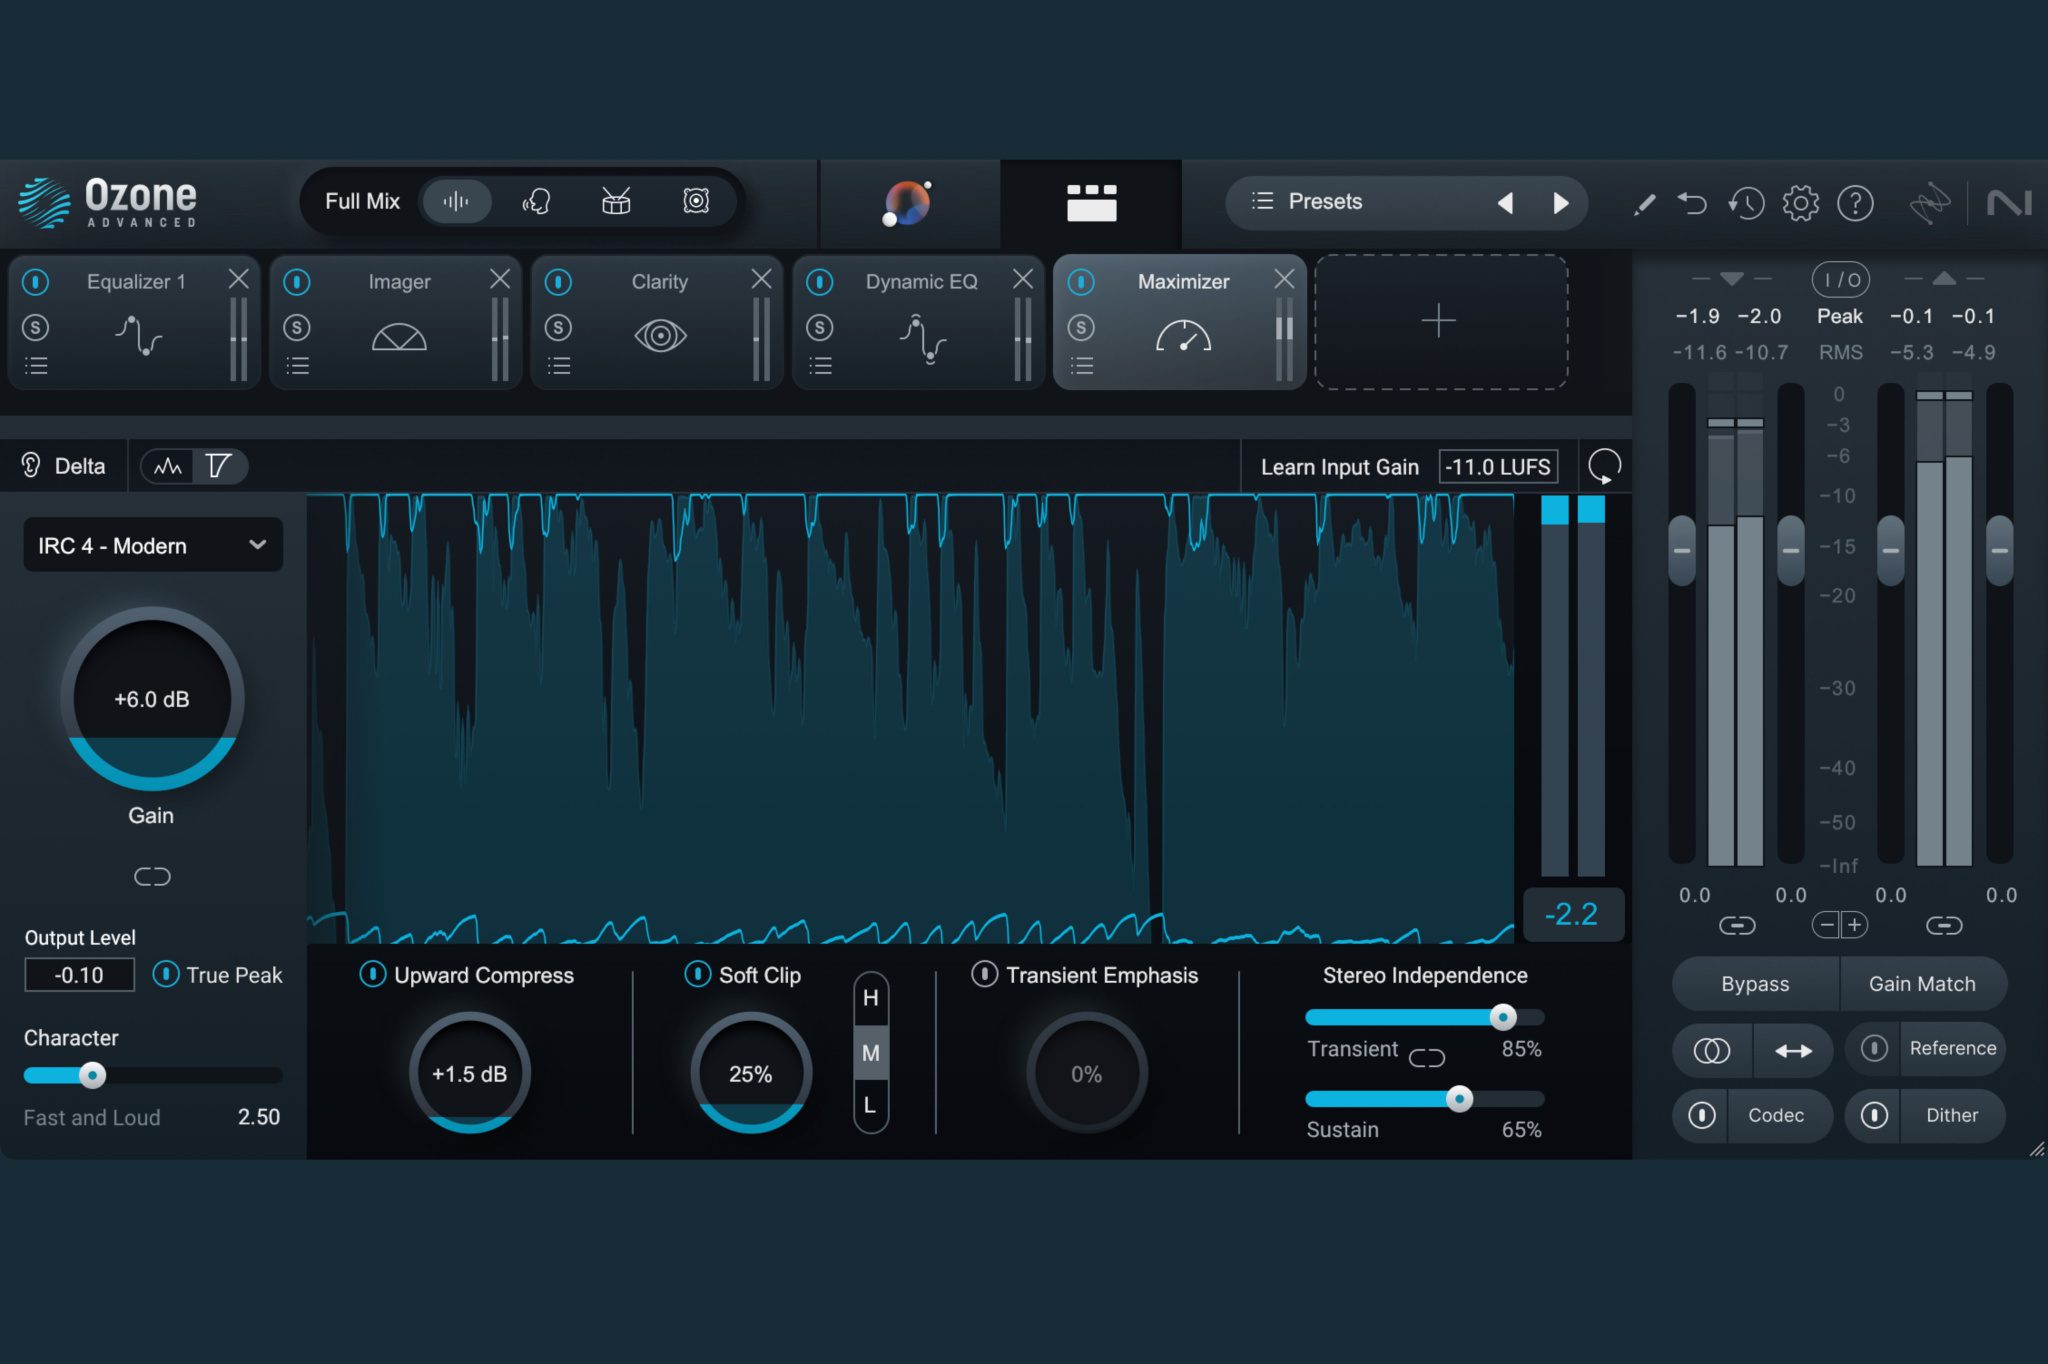The width and height of the screenshot is (2048, 1364).
Task: Disable the Equalizer 1 power toggle
Action: (x=37, y=282)
